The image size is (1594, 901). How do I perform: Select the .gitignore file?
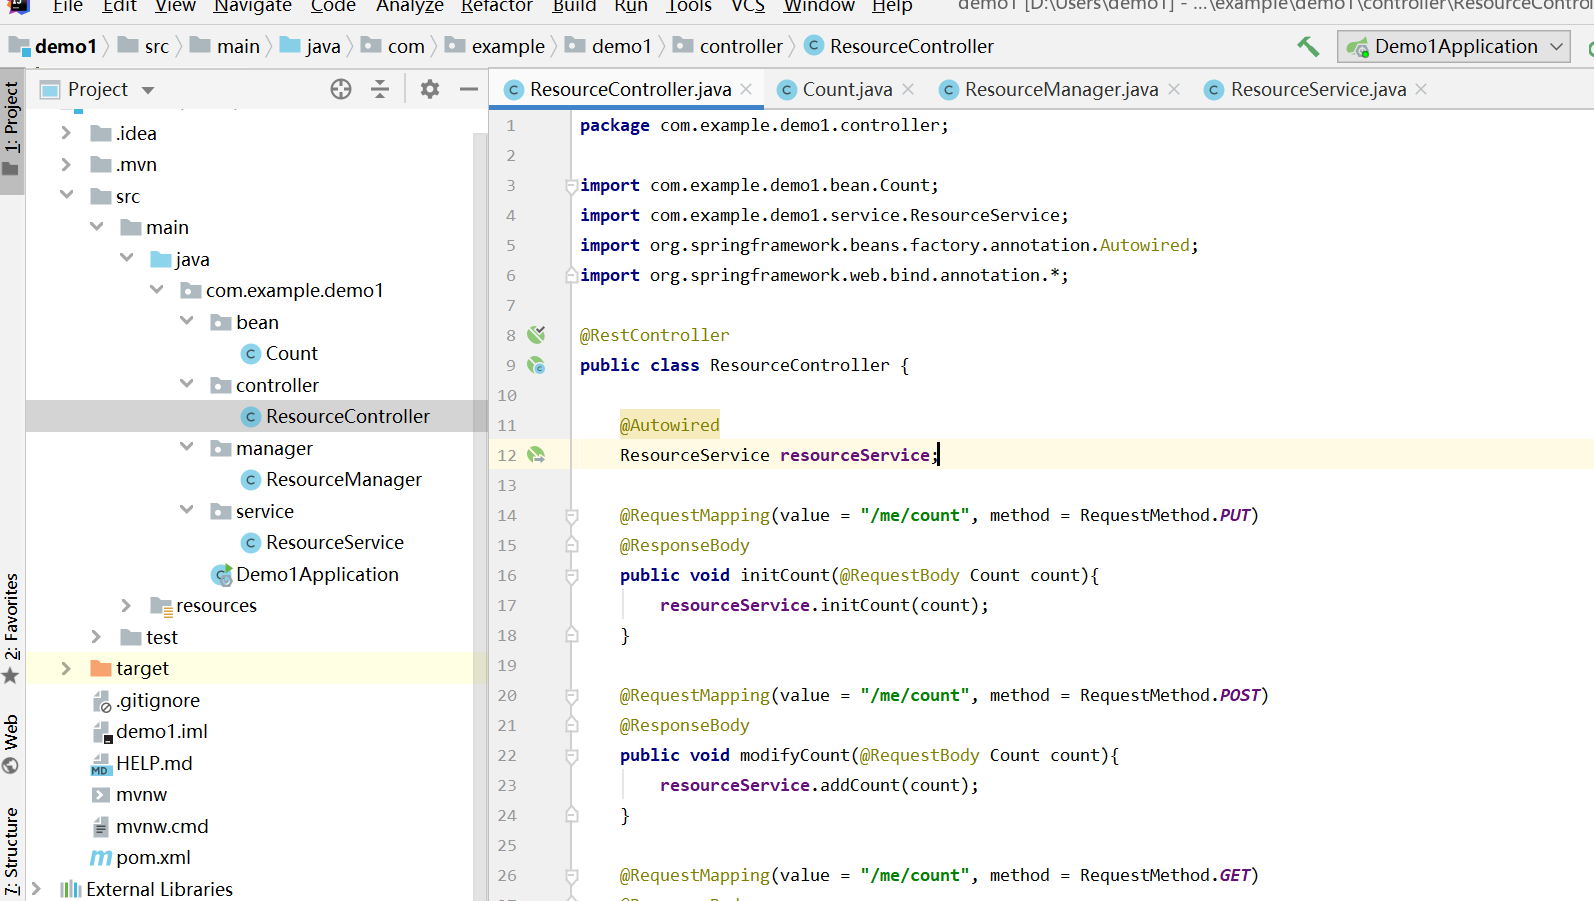pyautogui.click(x=146, y=700)
